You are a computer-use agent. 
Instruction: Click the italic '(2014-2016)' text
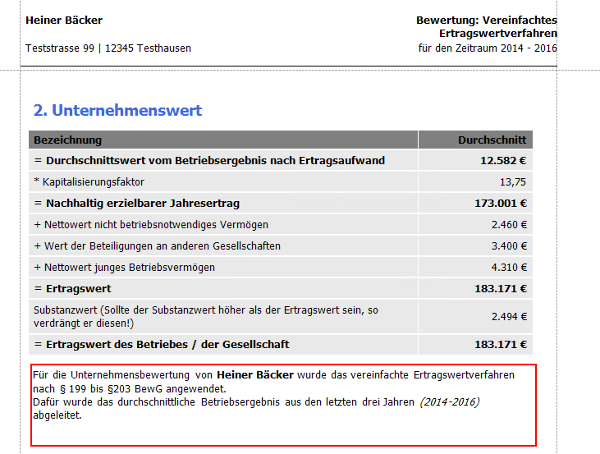[x=449, y=402]
